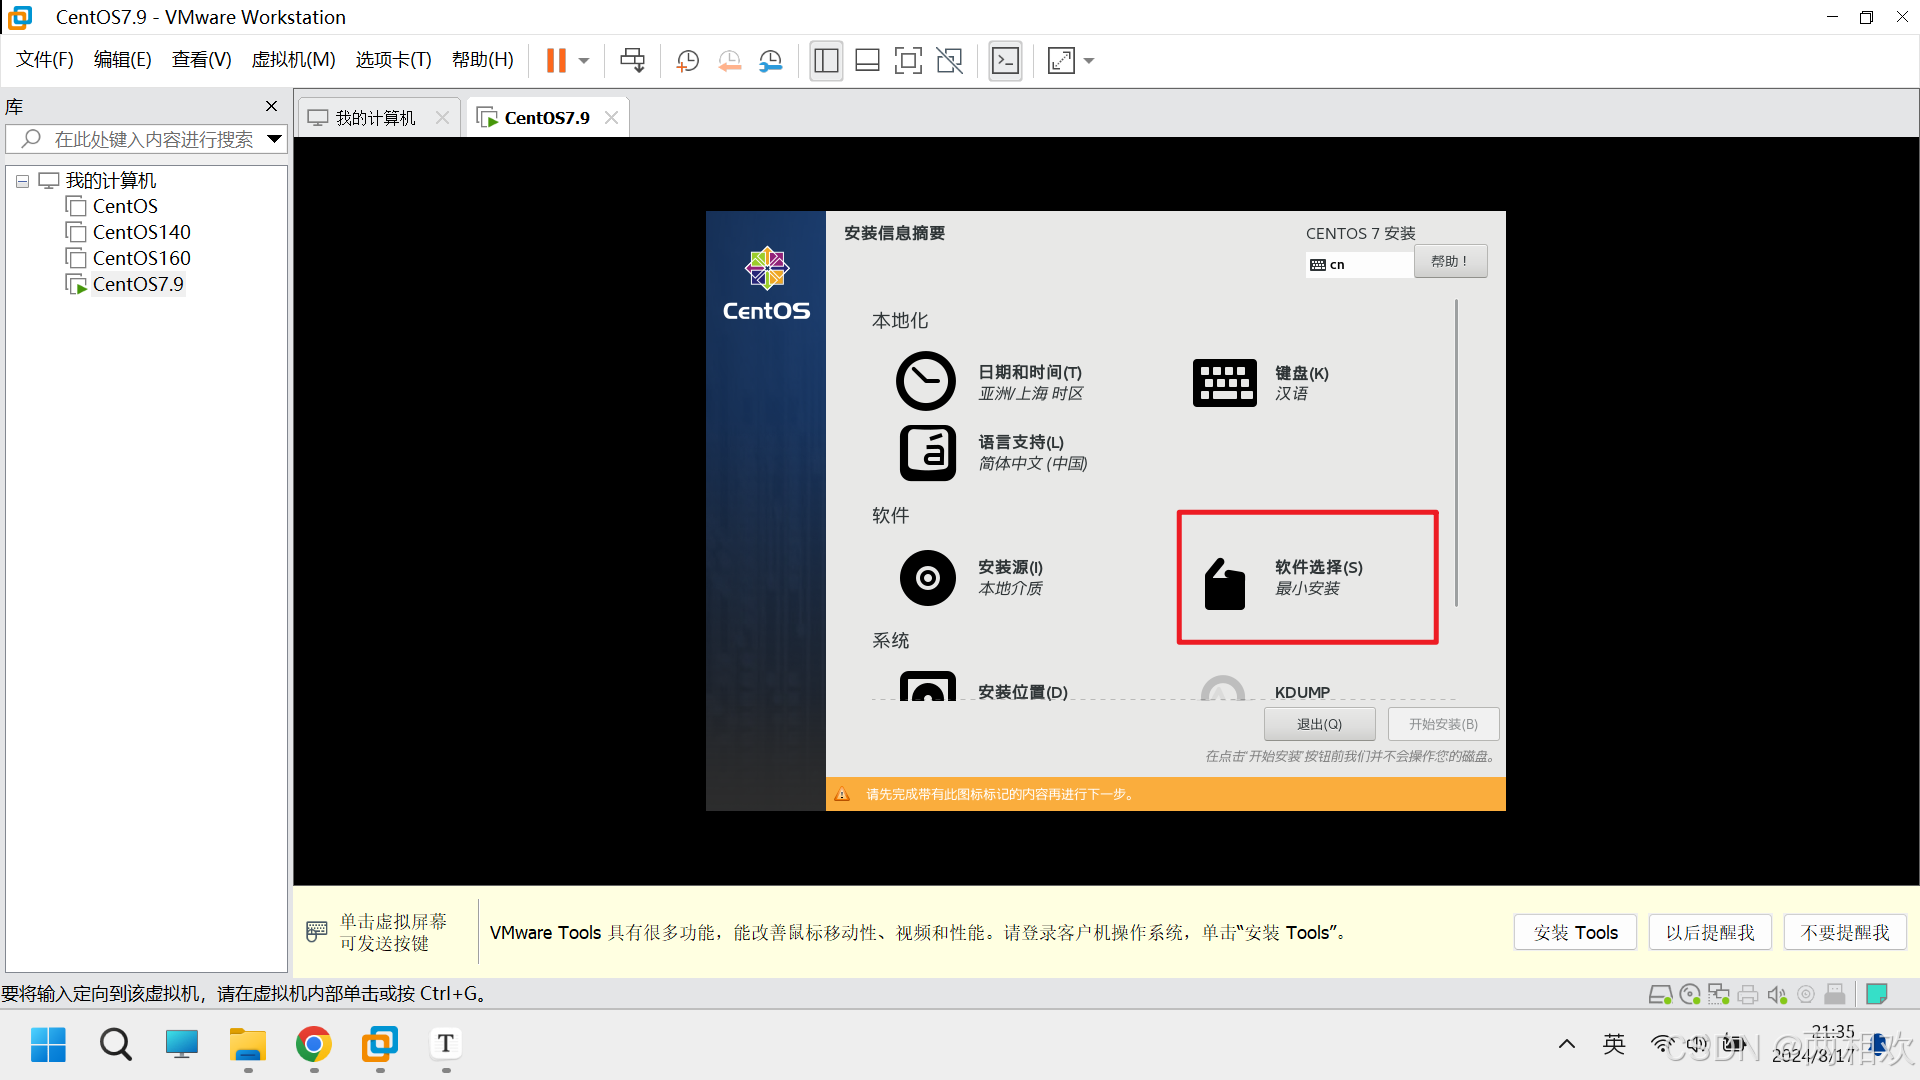The image size is (1920, 1080).
Task: Enter full screen mode icon
Action: point(908,61)
